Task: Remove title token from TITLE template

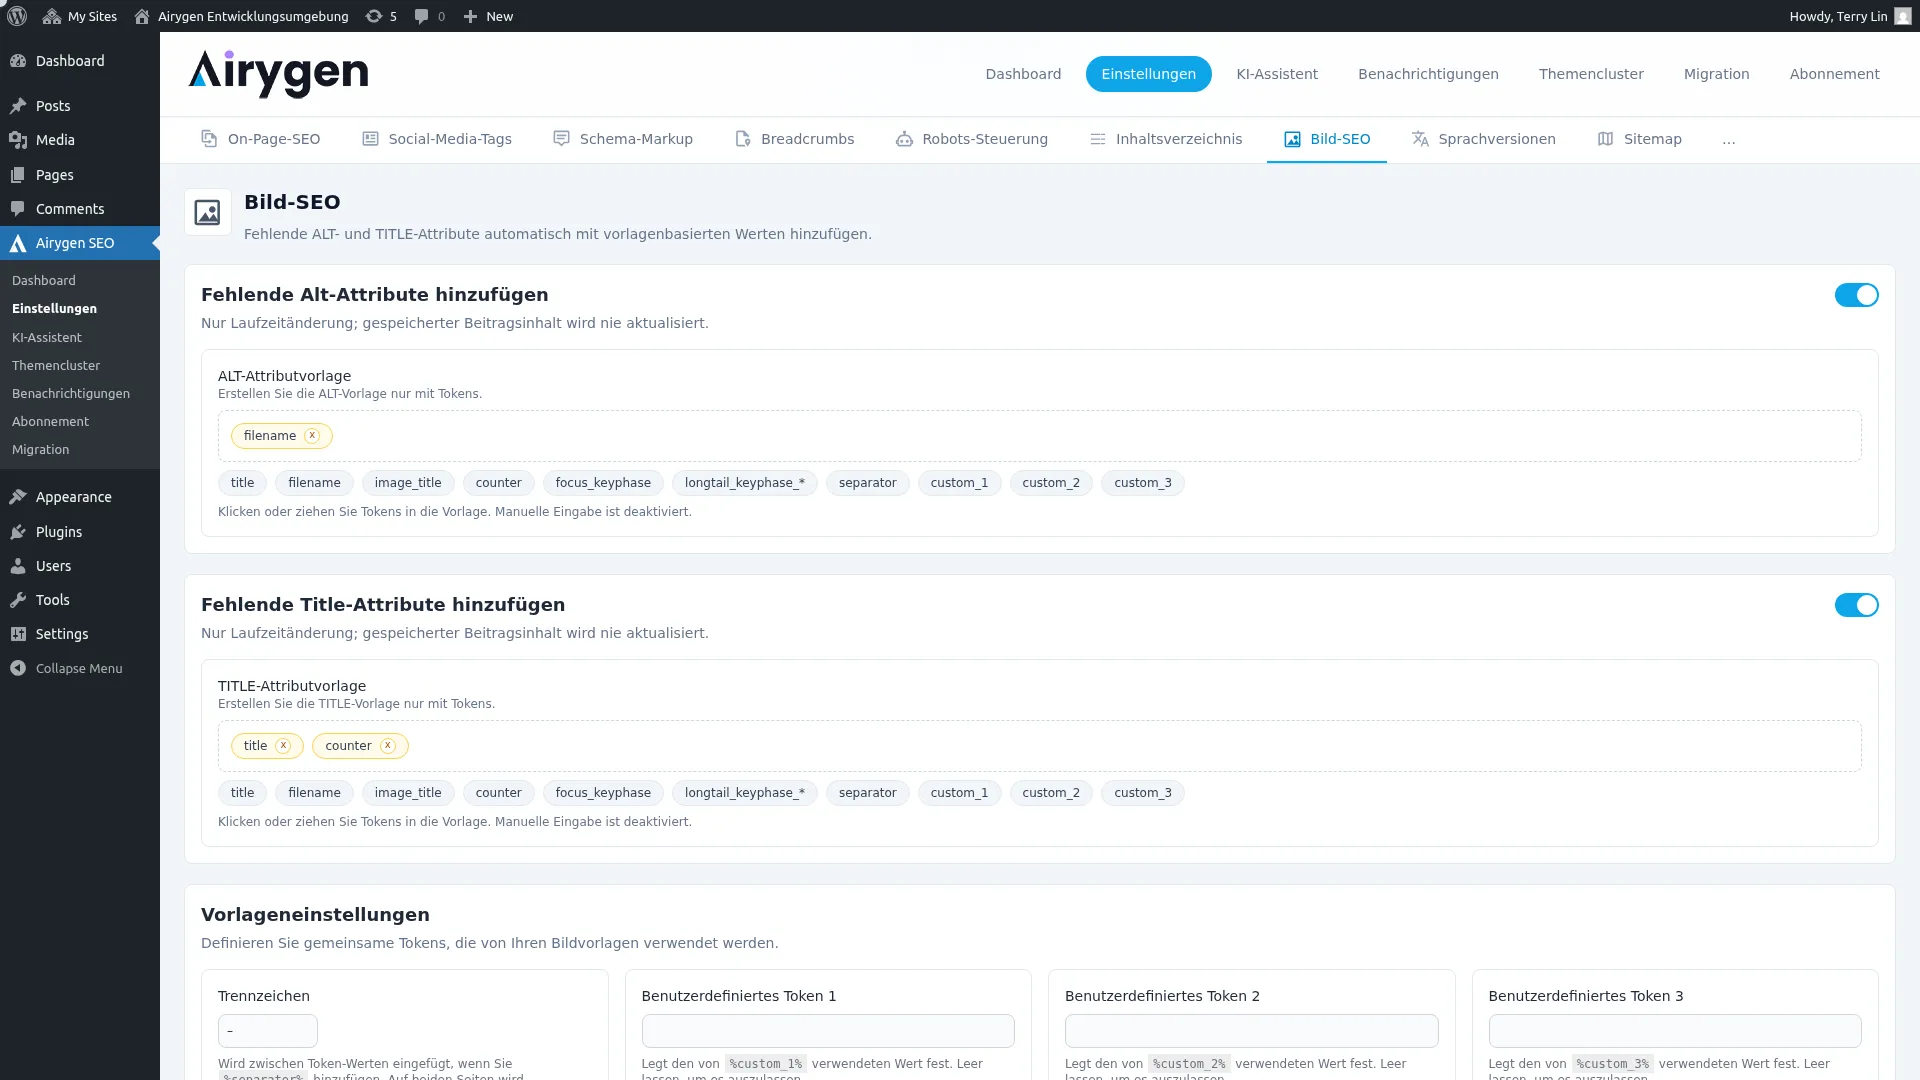Action: coord(283,746)
